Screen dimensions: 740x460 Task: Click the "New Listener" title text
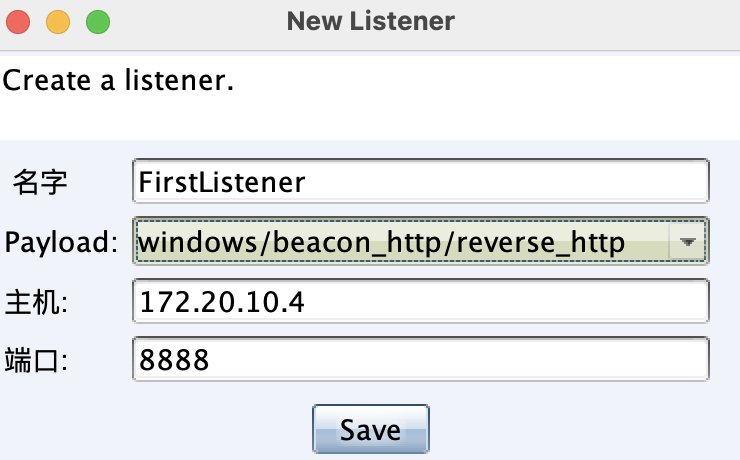click(370, 21)
